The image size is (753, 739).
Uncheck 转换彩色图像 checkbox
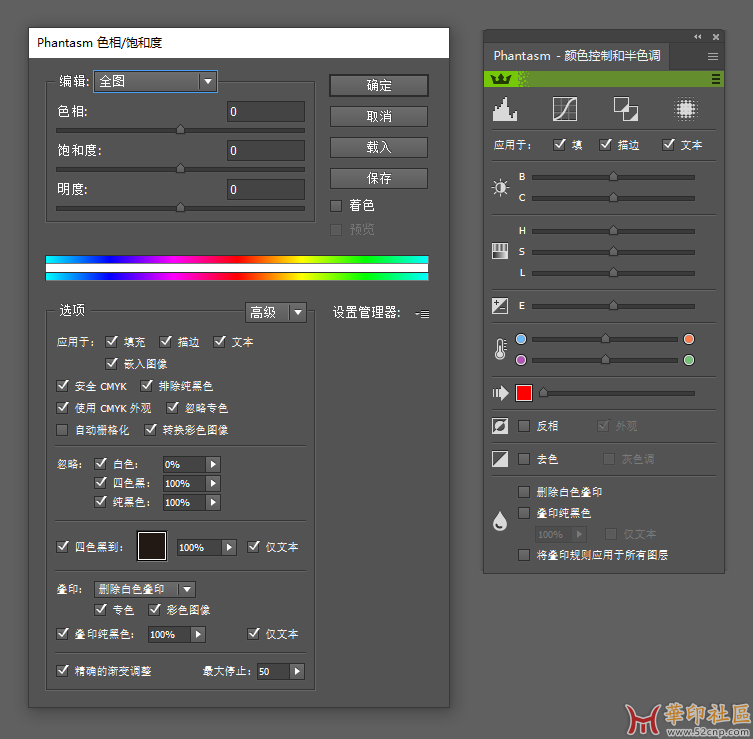pyautogui.click(x=150, y=430)
